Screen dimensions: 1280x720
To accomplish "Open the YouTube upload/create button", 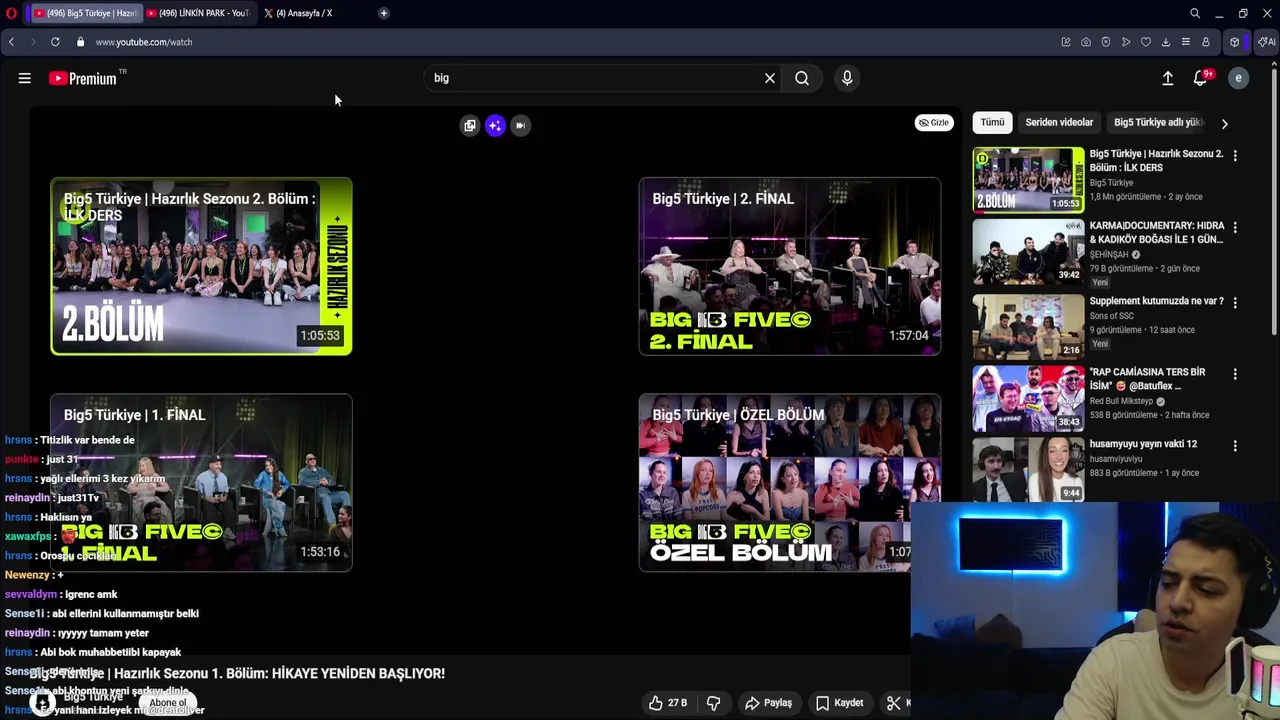I will (x=1167, y=78).
